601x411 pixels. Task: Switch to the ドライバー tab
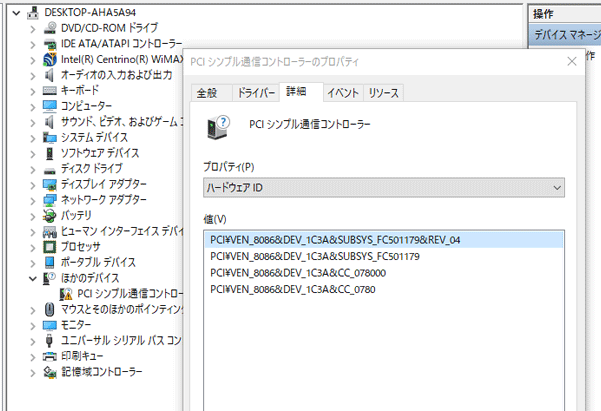tap(255, 93)
